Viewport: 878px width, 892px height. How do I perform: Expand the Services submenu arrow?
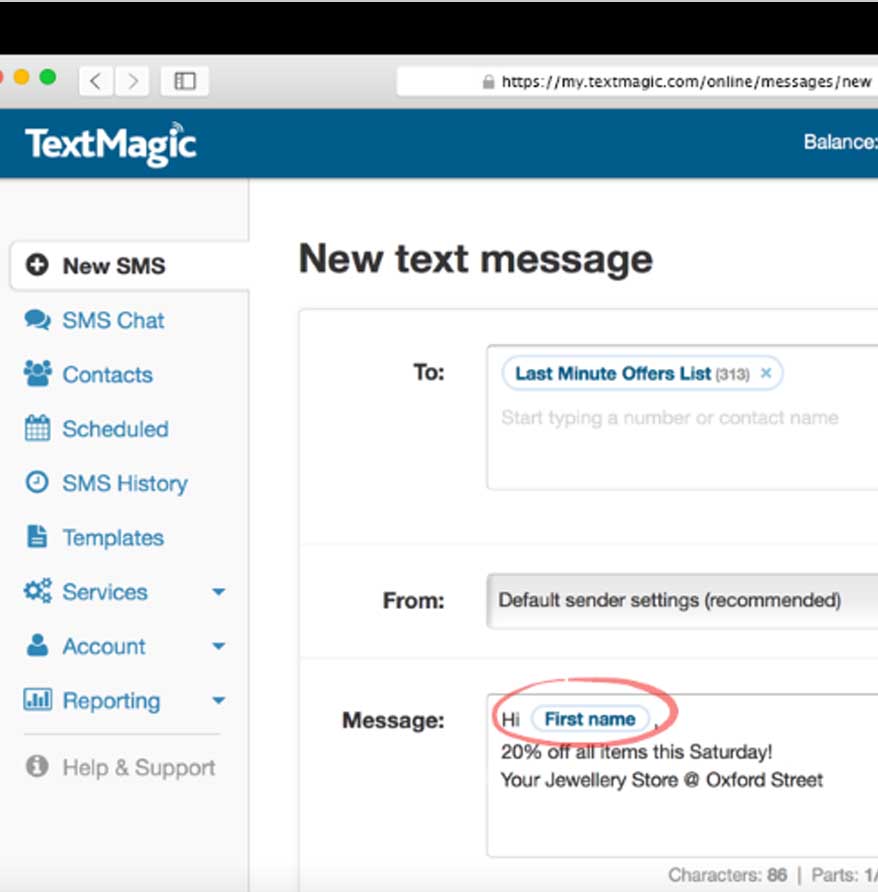[x=218, y=593]
